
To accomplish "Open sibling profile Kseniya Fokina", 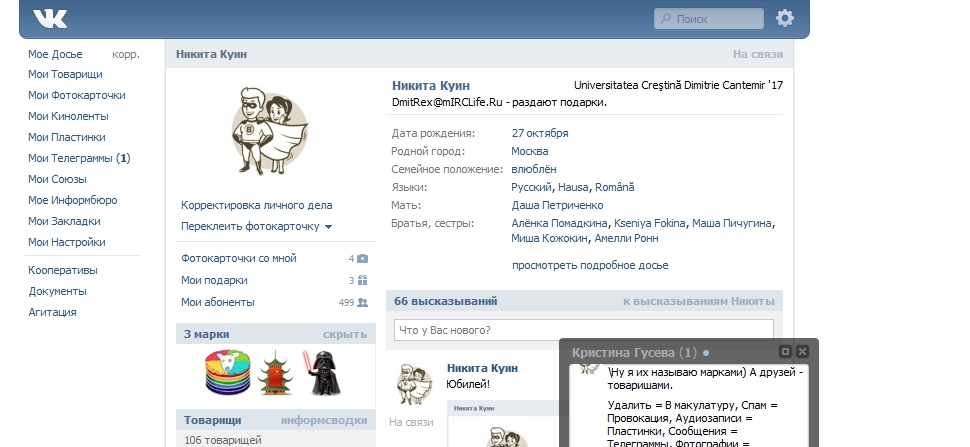I will point(650,223).
